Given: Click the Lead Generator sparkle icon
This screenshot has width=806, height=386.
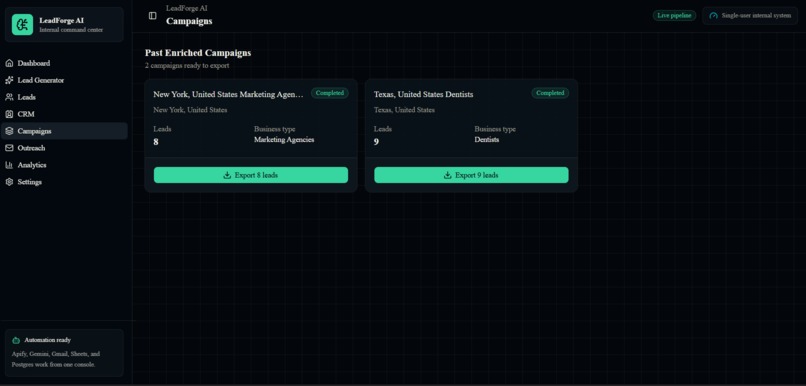Looking at the screenshot, I should (9, 80).
